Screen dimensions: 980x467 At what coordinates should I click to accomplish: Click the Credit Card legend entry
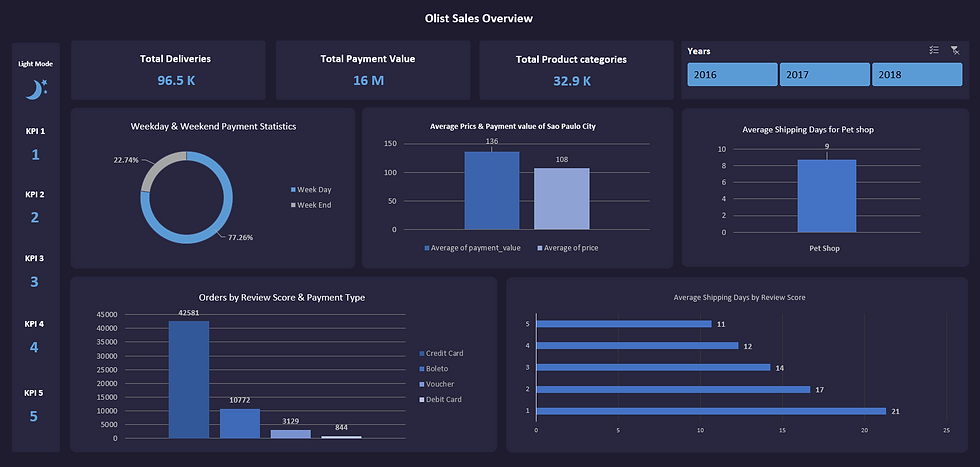pos(441,353)
